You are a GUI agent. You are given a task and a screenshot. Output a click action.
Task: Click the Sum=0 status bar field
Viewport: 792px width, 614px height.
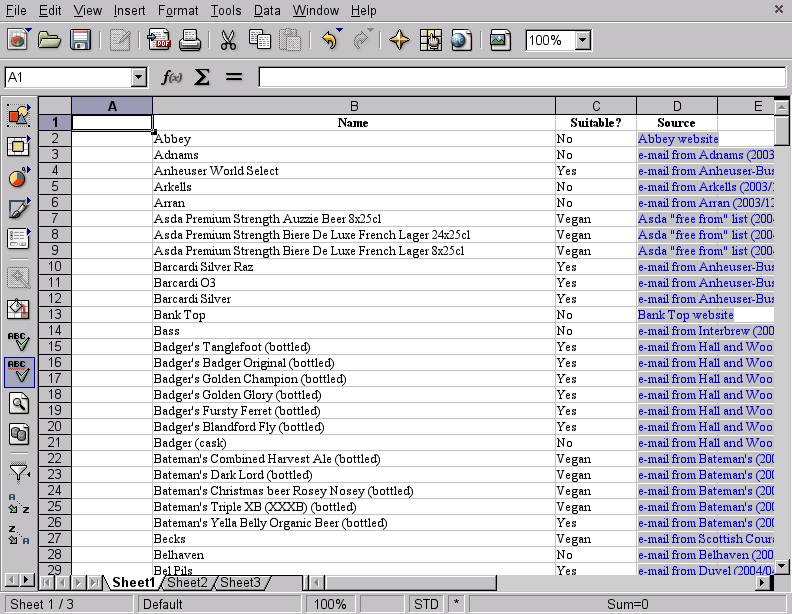pos(627,604)
